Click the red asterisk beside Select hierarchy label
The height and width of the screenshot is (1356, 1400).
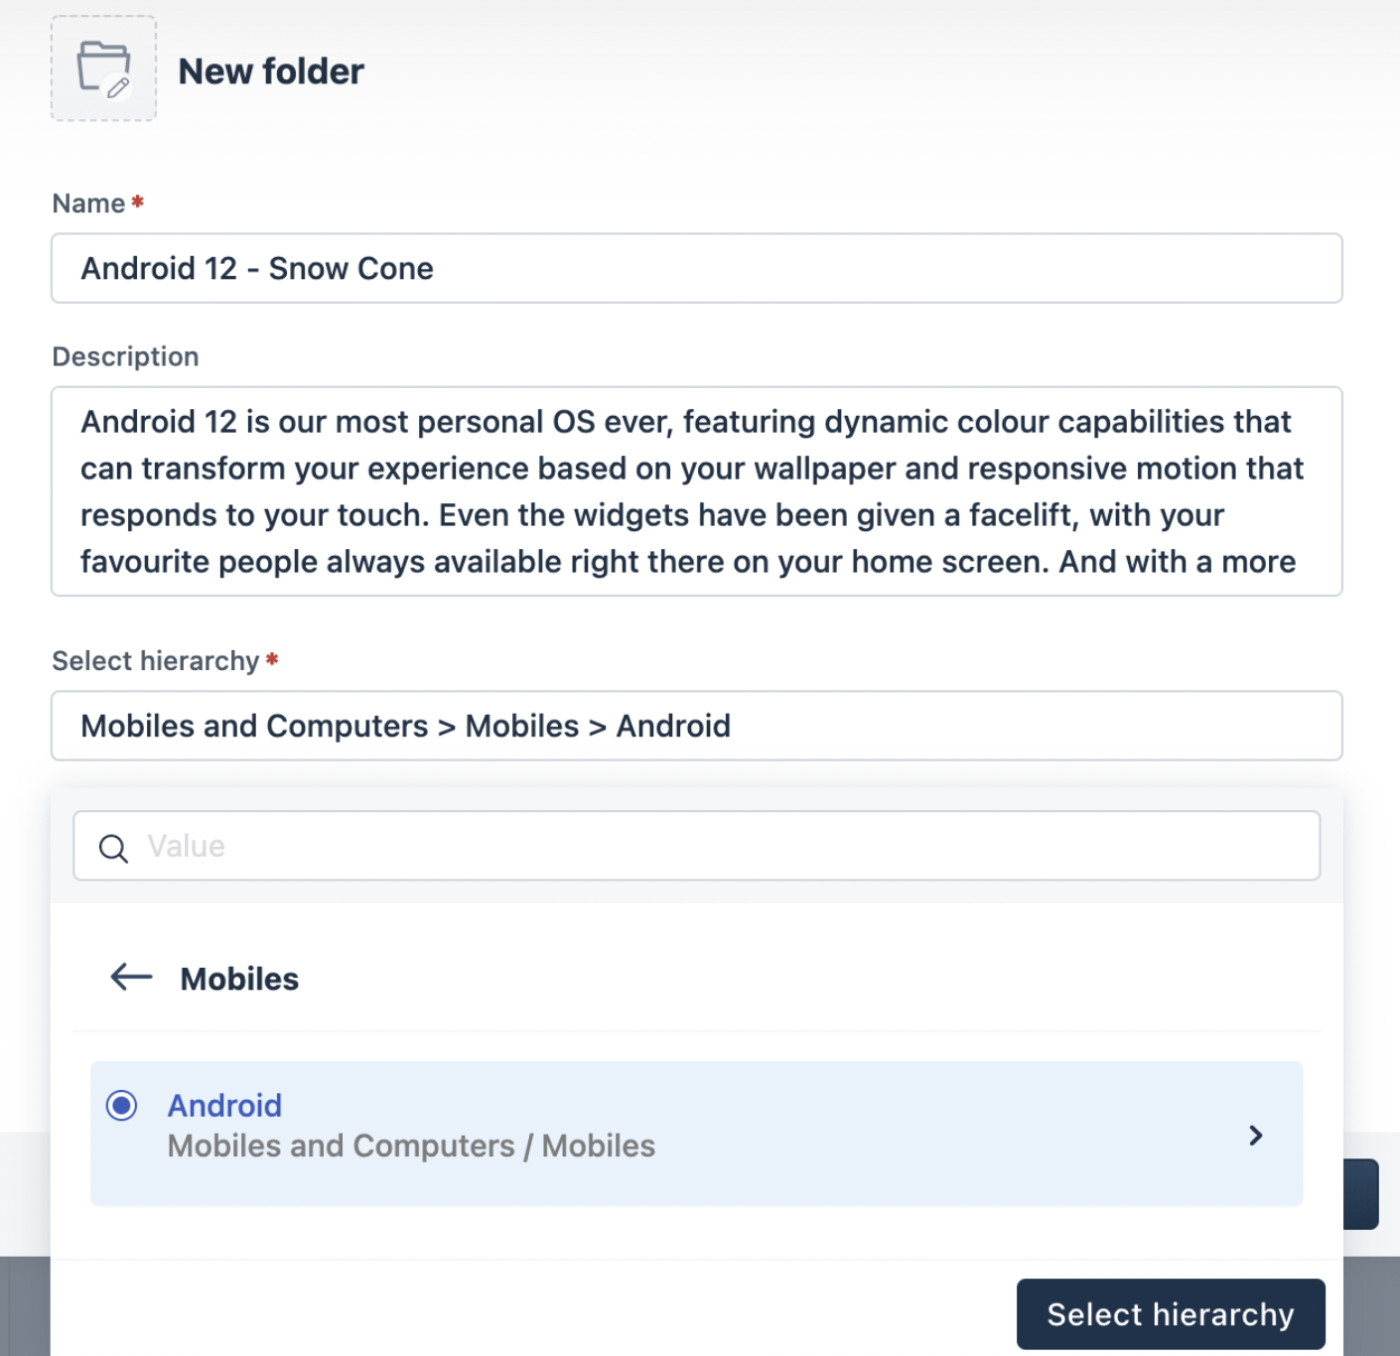pos(272,659)
